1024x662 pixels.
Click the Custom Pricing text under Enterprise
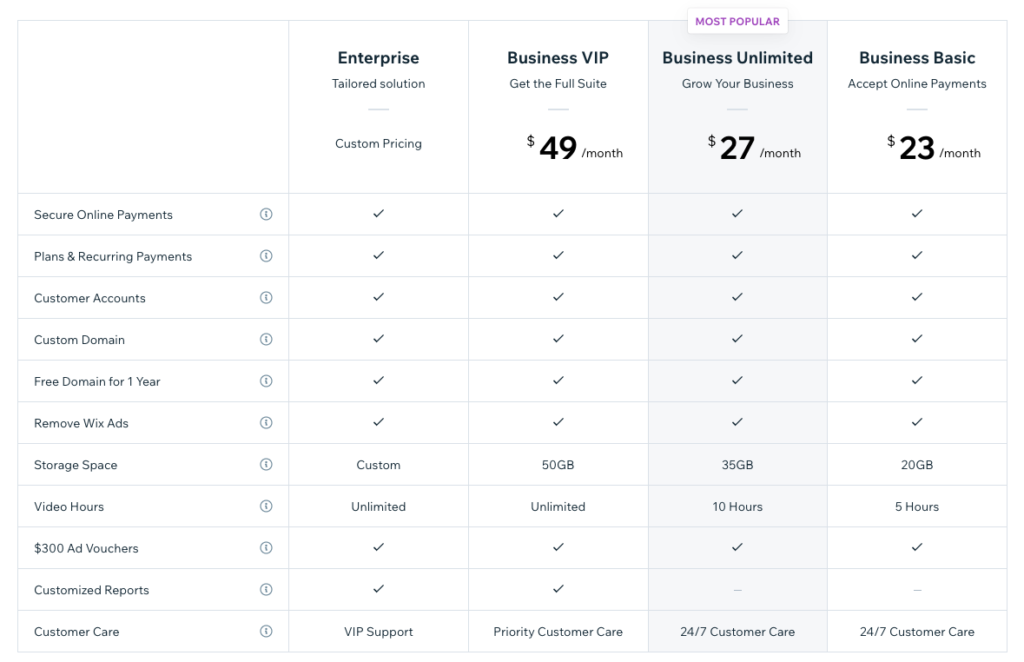point(378,143)
